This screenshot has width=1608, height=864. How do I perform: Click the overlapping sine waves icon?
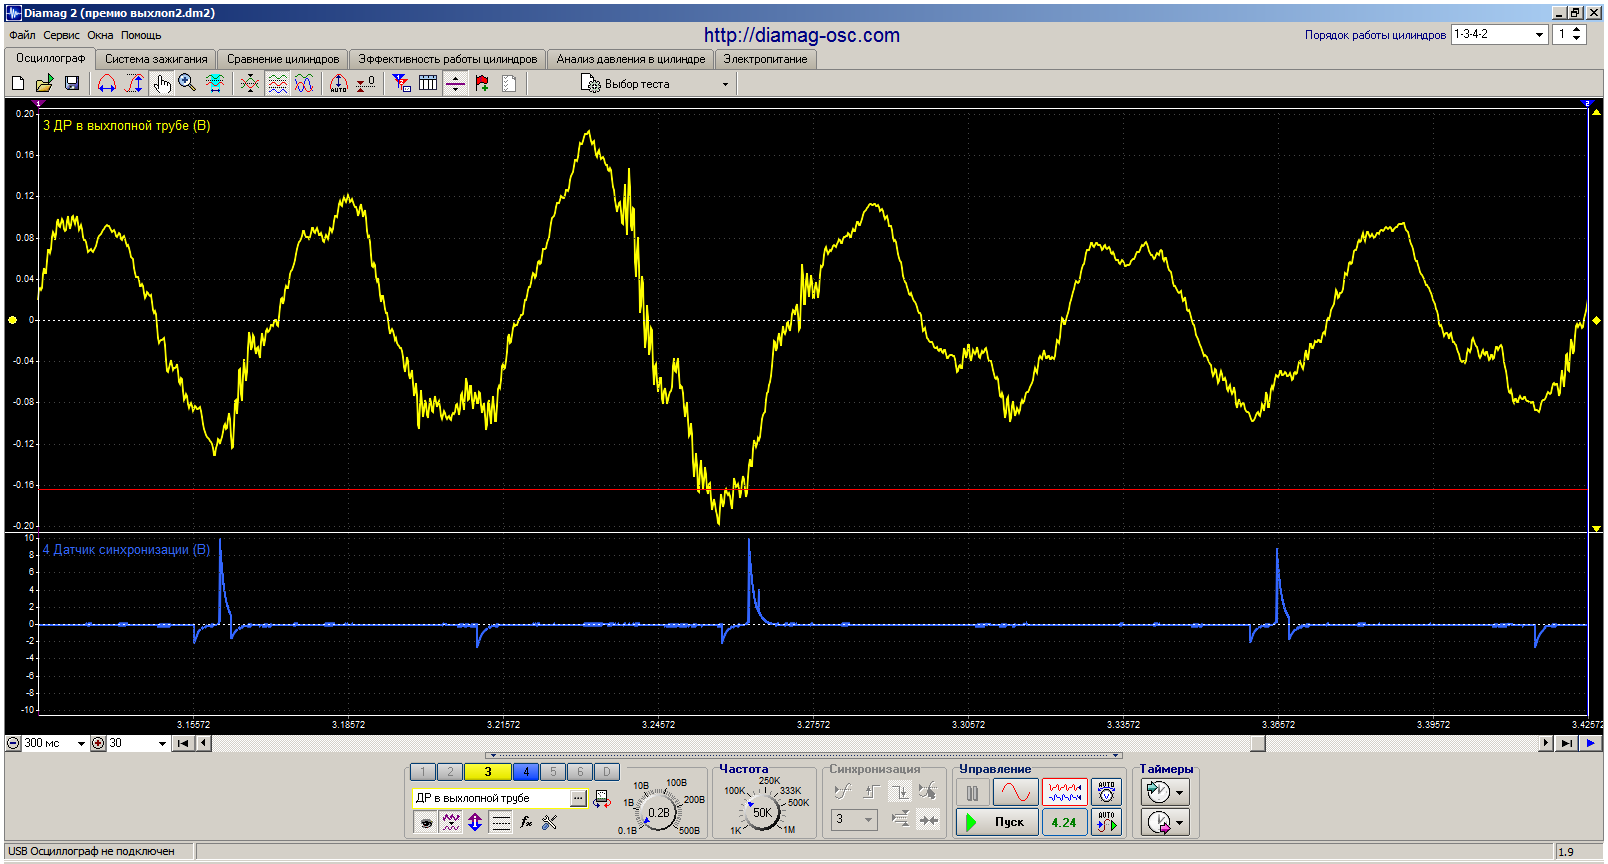(304, 84)
